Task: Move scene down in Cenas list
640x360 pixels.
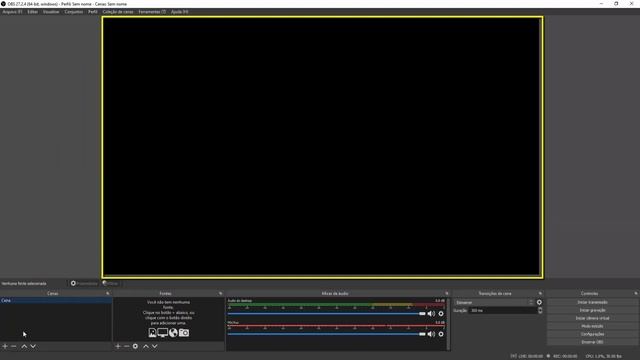Action: 33,346
